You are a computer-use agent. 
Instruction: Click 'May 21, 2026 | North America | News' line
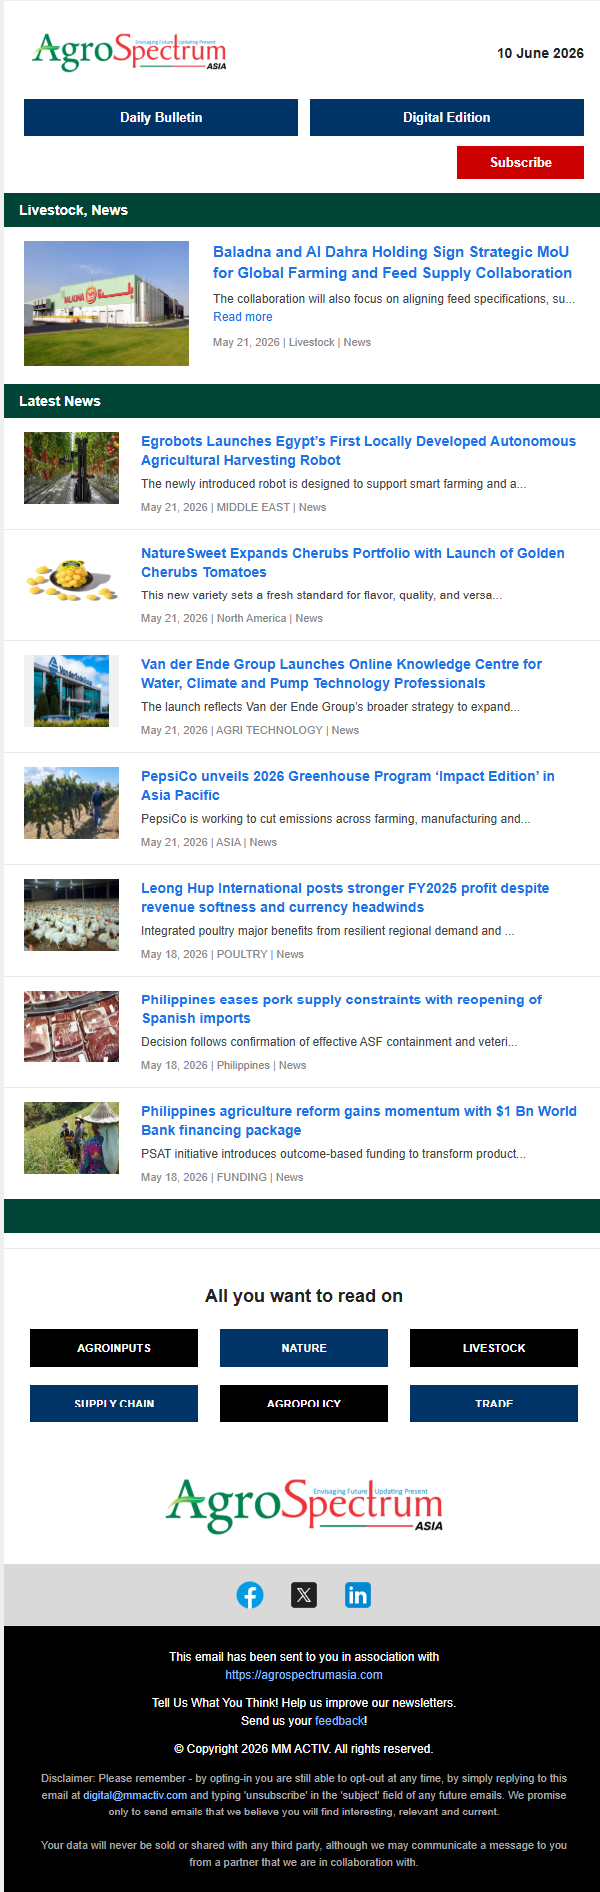click(231, 618)
